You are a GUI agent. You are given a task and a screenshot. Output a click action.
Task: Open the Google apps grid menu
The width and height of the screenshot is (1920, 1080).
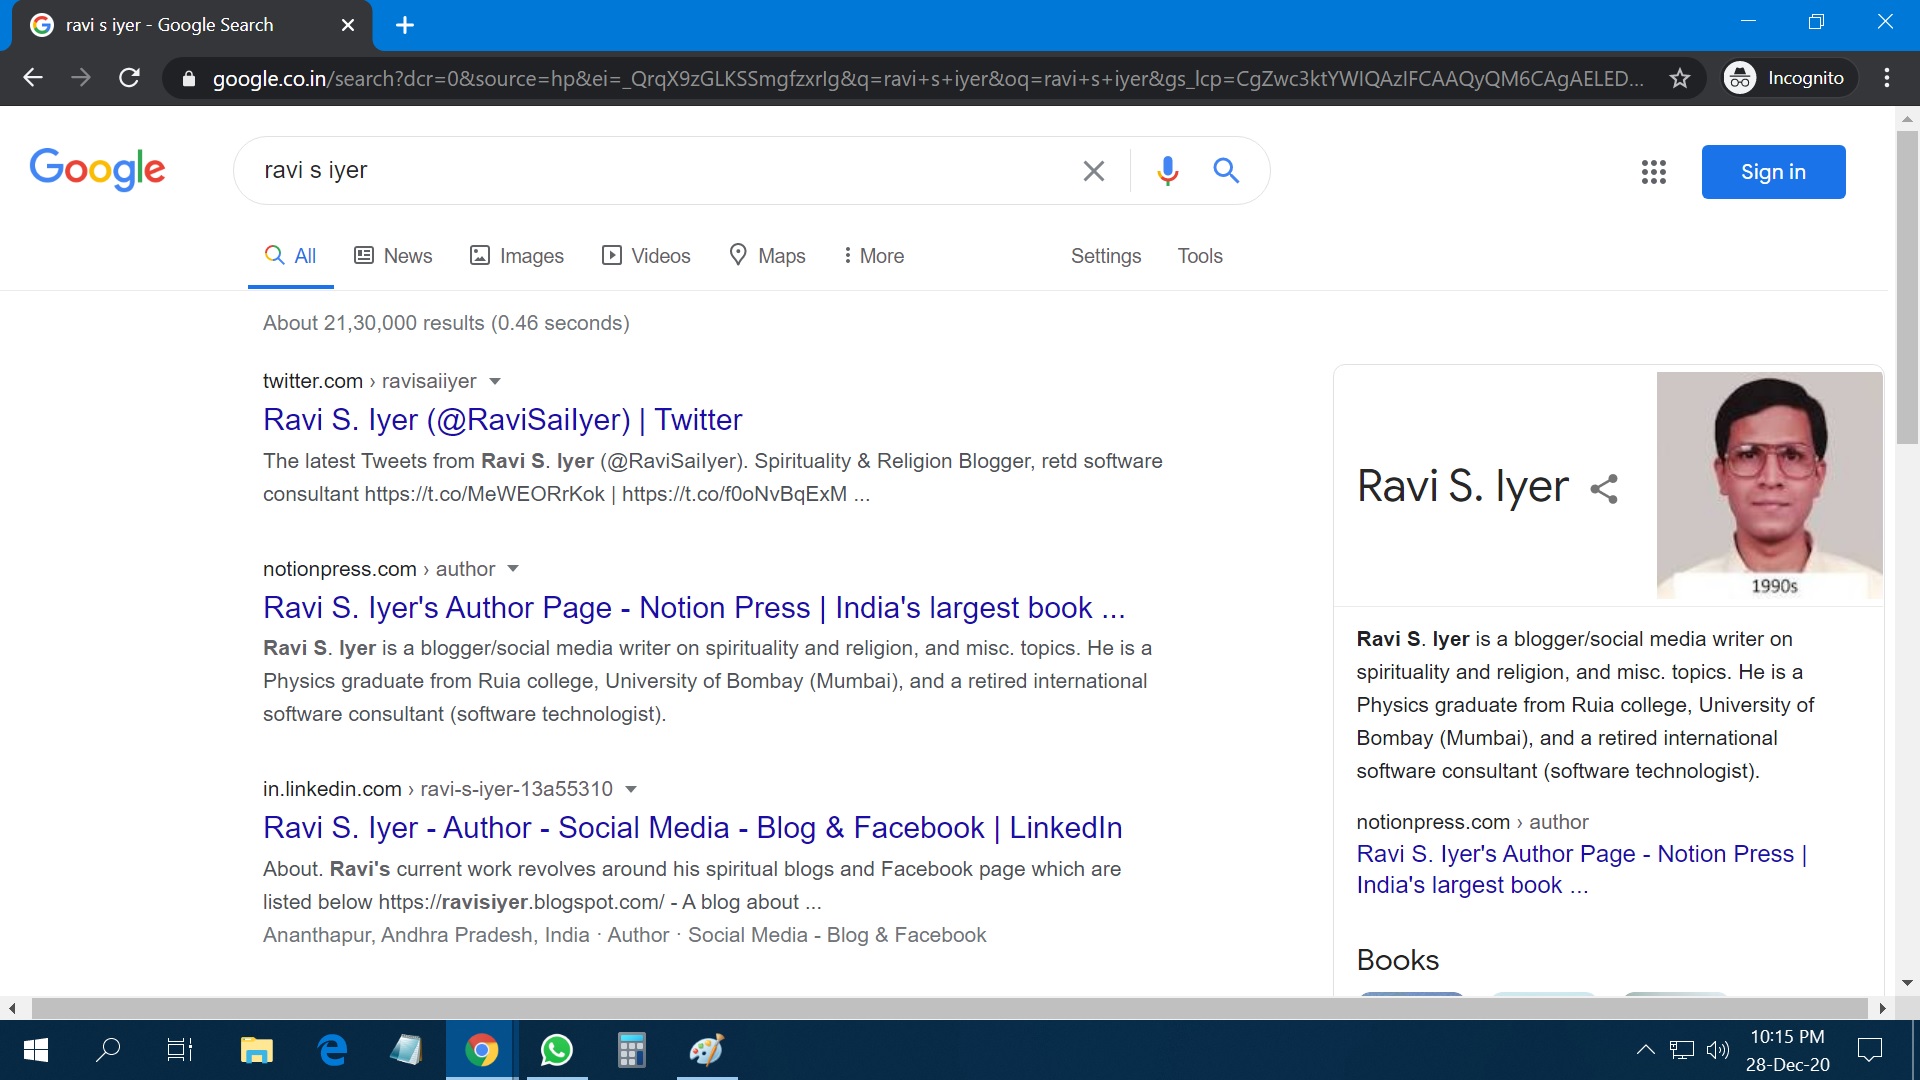[1653, 171]
